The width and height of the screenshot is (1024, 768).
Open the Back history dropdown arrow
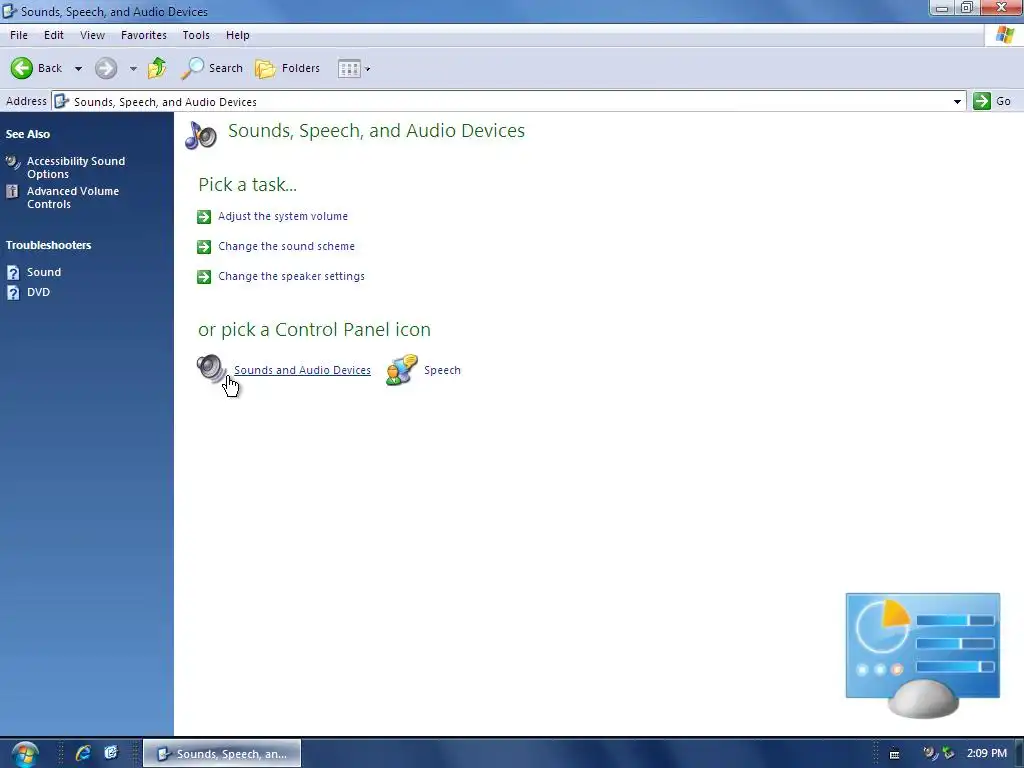78,69
